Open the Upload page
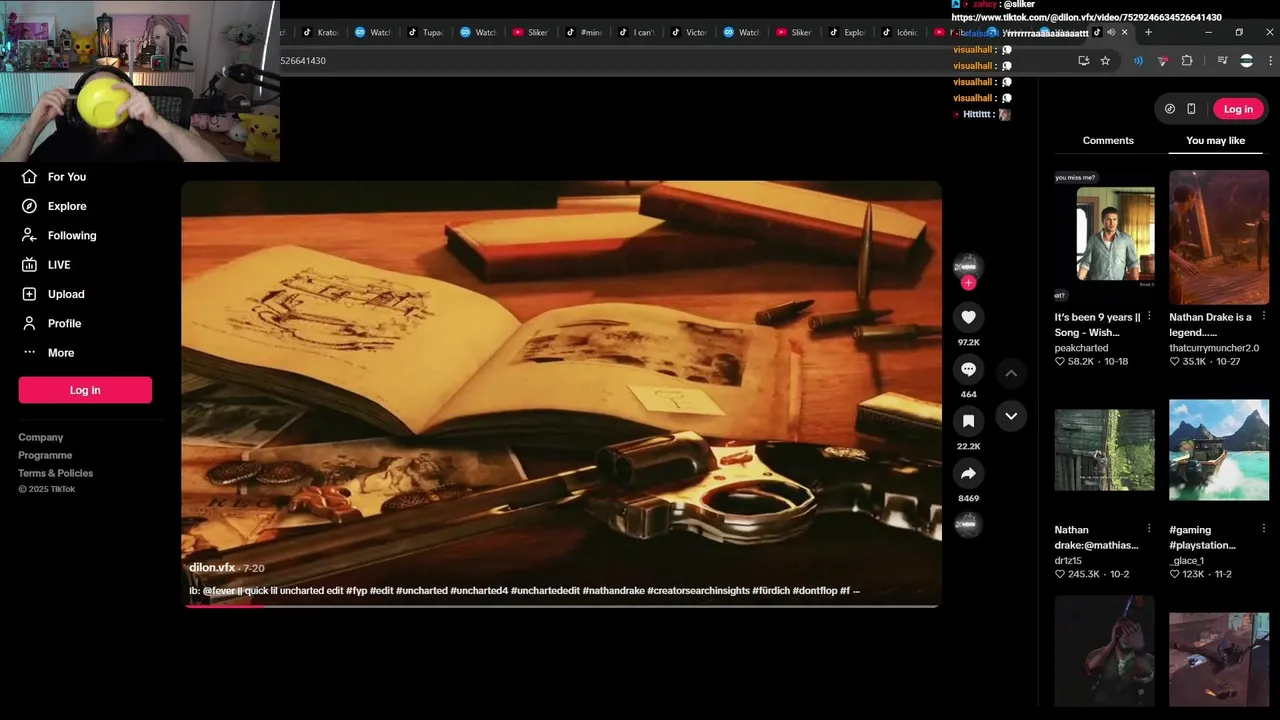Viewport: 1280px width, 720px height. click(54, 294)
